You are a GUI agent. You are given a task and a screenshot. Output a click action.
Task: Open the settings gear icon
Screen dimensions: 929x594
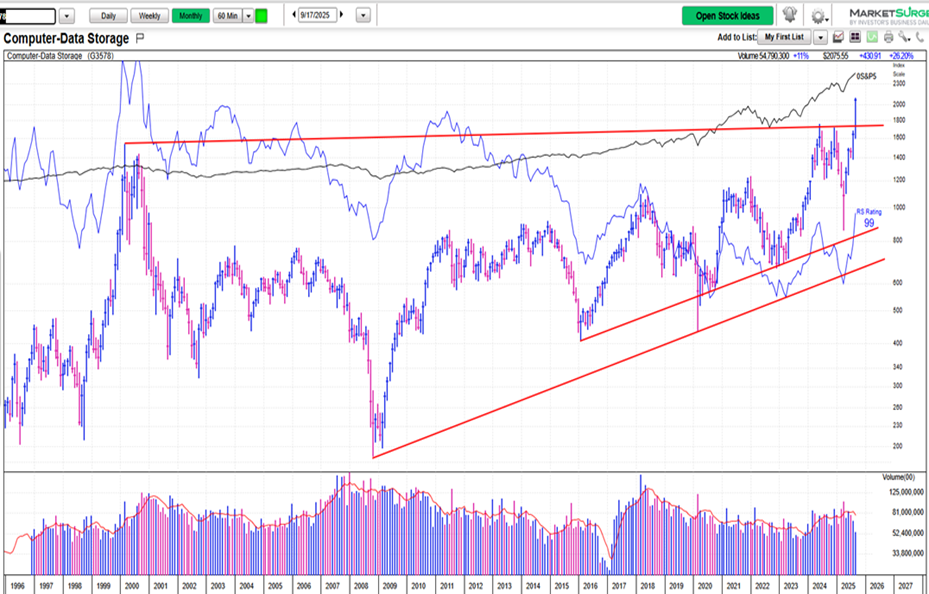point(818,14)
